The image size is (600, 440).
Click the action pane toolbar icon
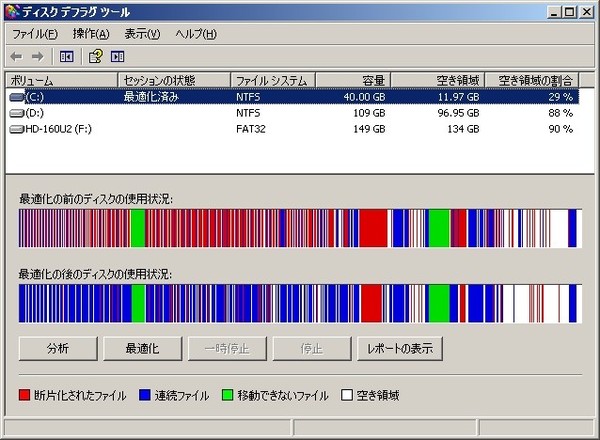117,56
